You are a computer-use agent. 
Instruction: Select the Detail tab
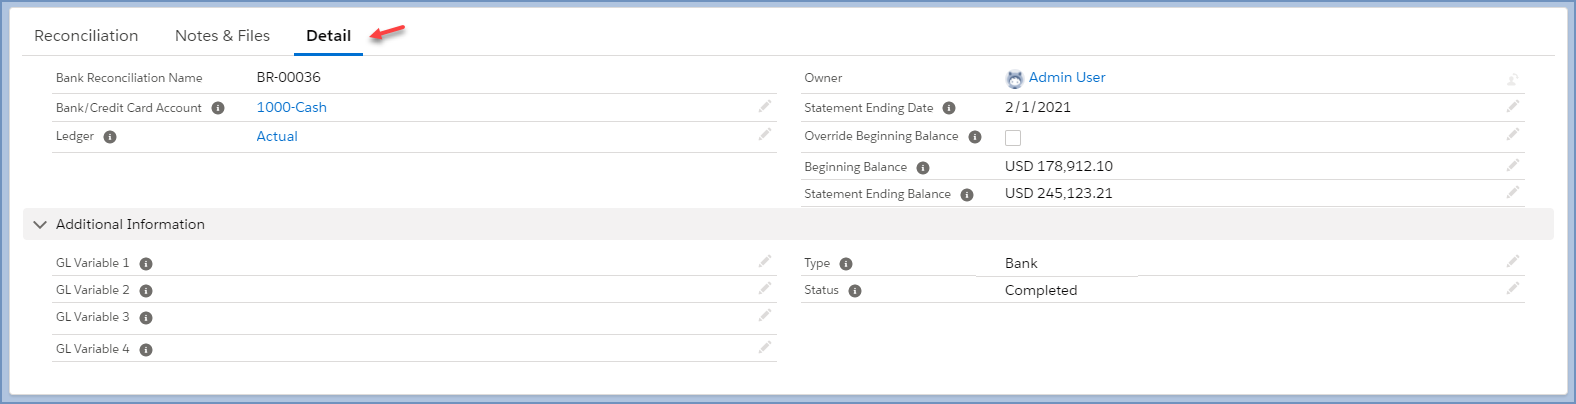coord(328,36)
